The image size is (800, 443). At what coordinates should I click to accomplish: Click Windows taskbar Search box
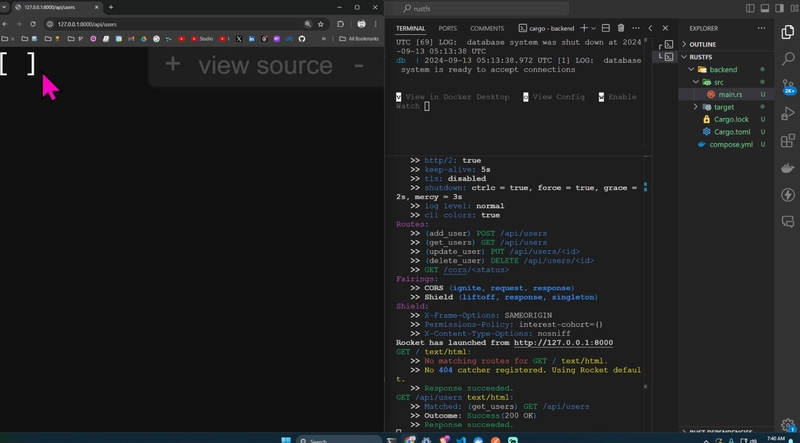click(339, 440)
